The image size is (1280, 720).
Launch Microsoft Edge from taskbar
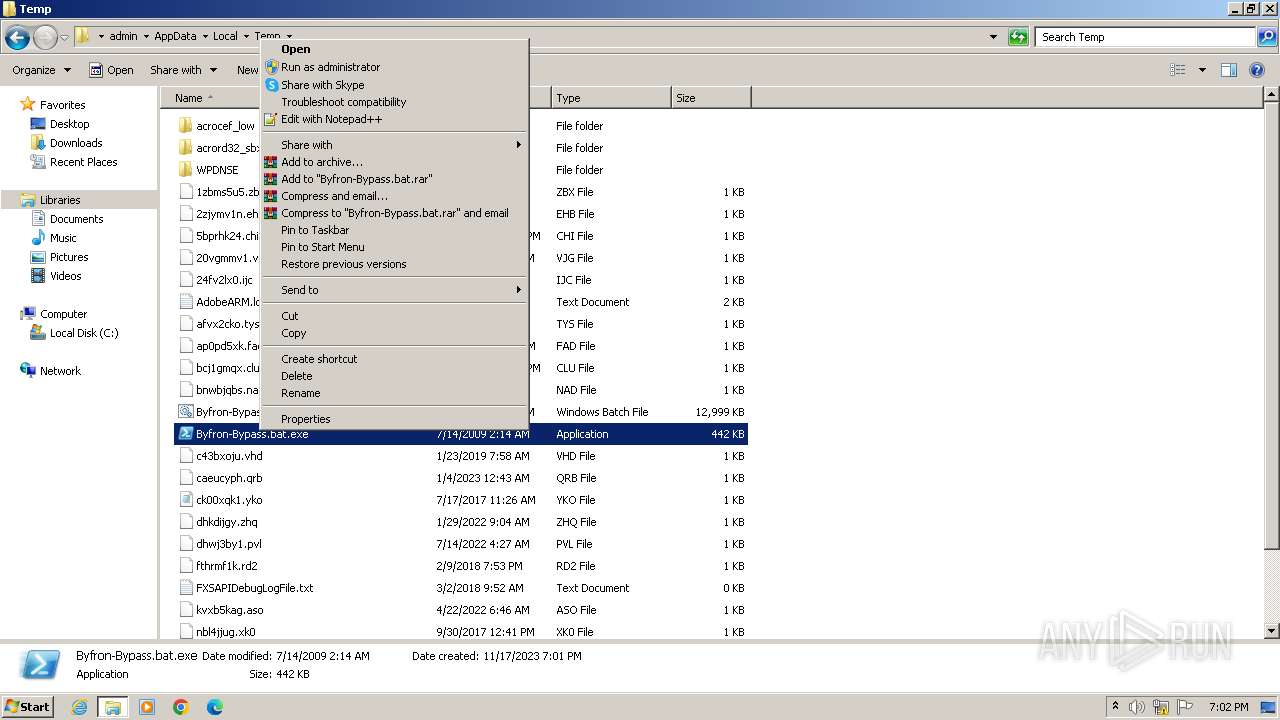click(215, 707)
